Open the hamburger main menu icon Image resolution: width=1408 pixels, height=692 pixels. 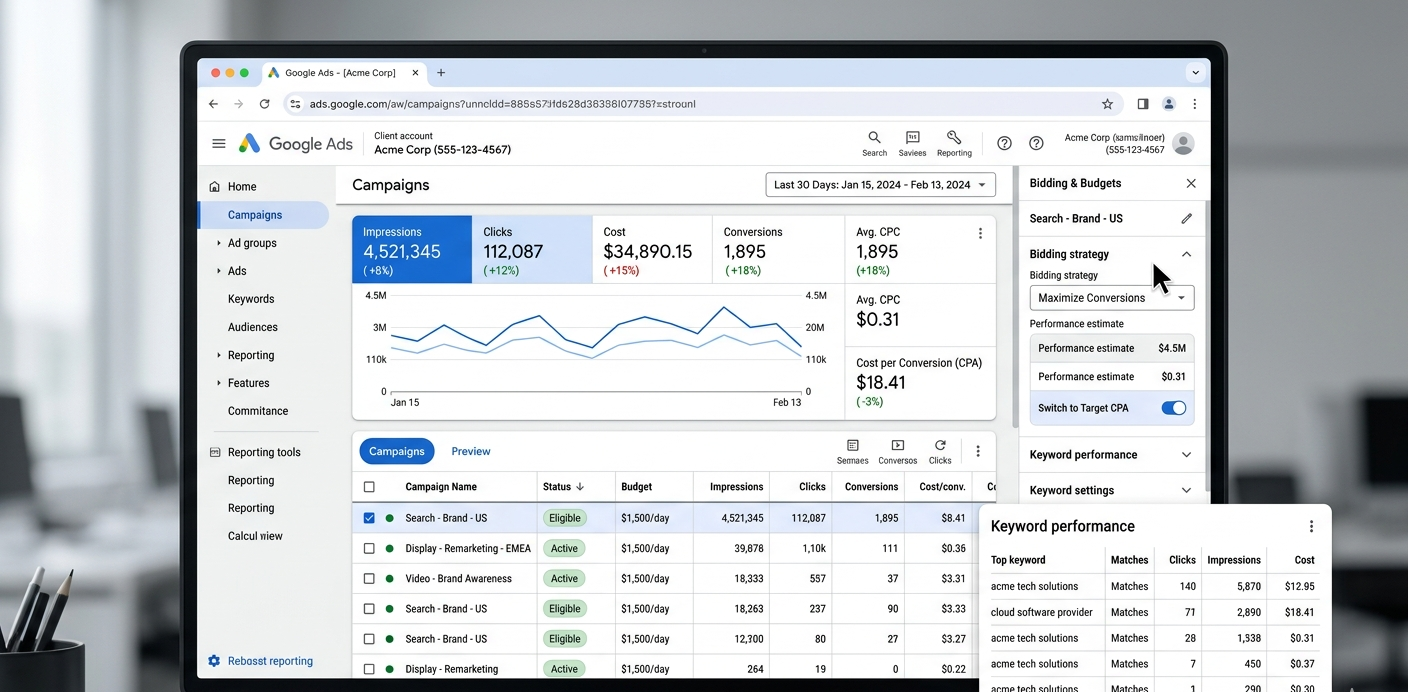tap(219, 143)
